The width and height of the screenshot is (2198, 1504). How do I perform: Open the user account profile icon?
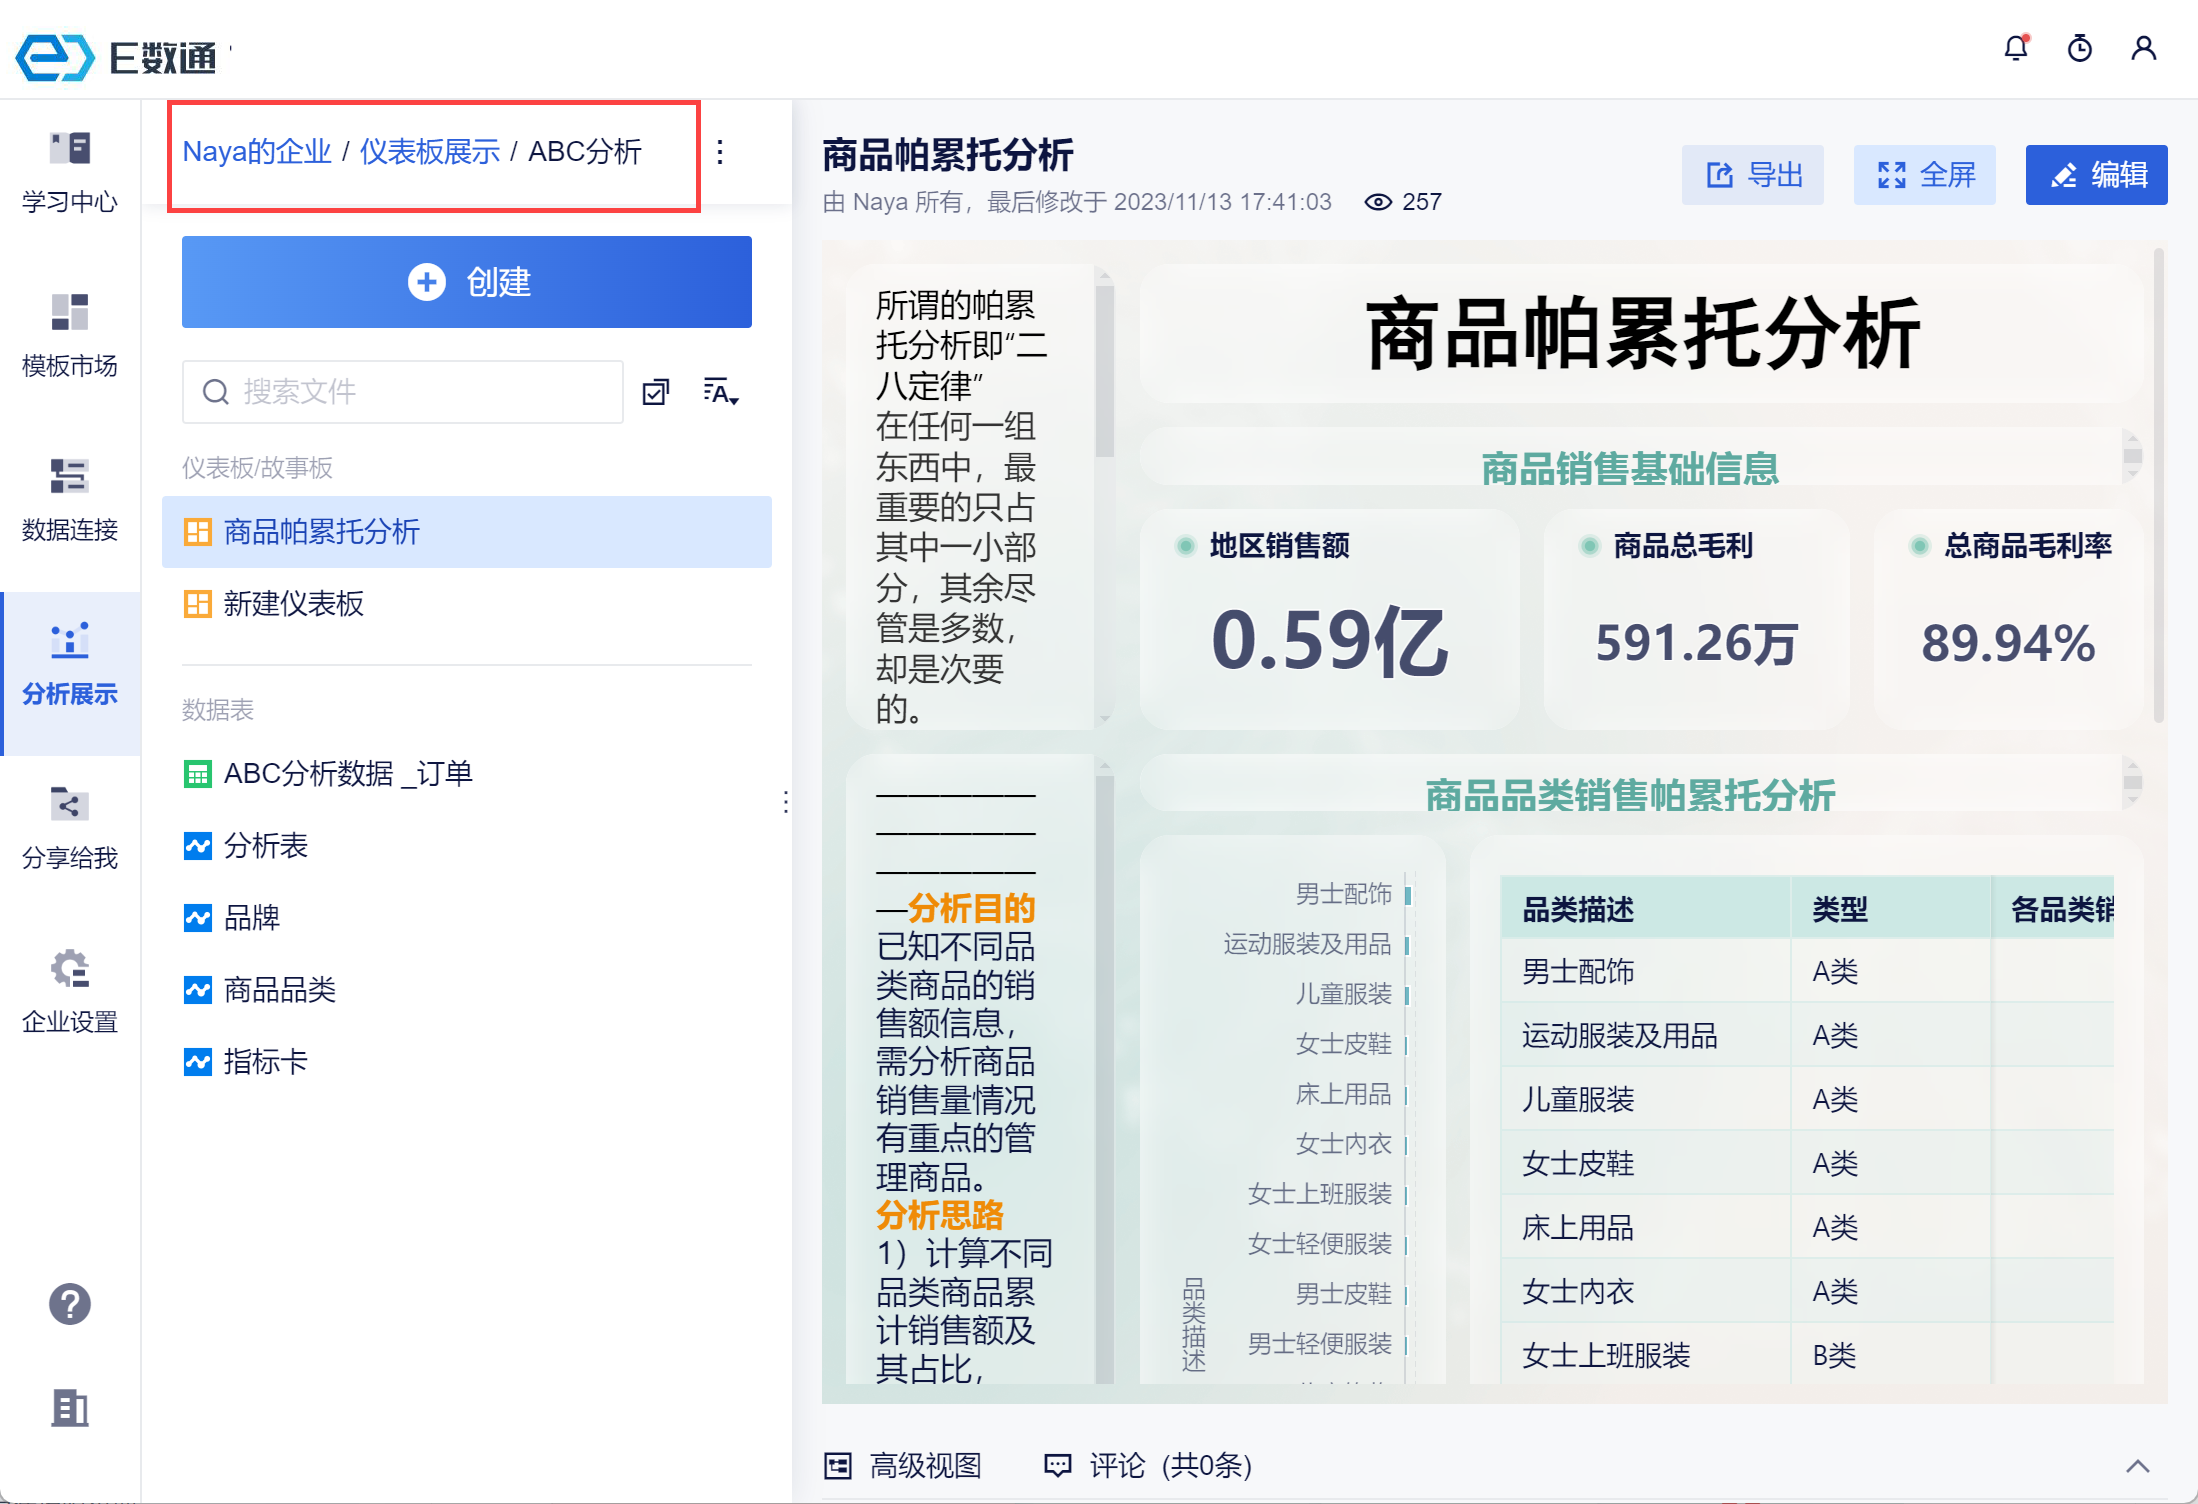(2143, 48)
